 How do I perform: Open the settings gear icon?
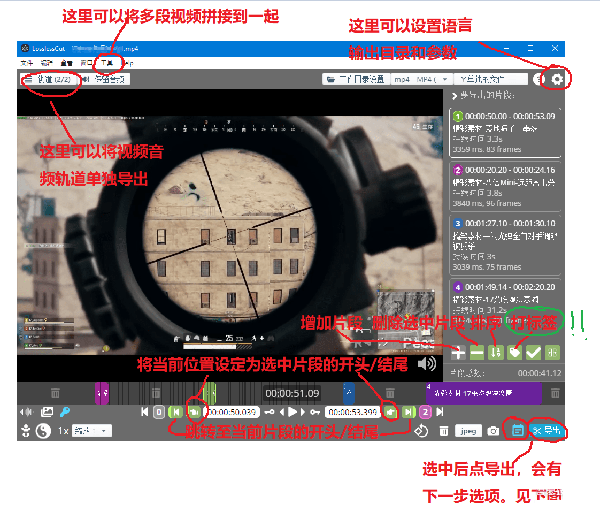pyautogui.click(x=557, y=78)
